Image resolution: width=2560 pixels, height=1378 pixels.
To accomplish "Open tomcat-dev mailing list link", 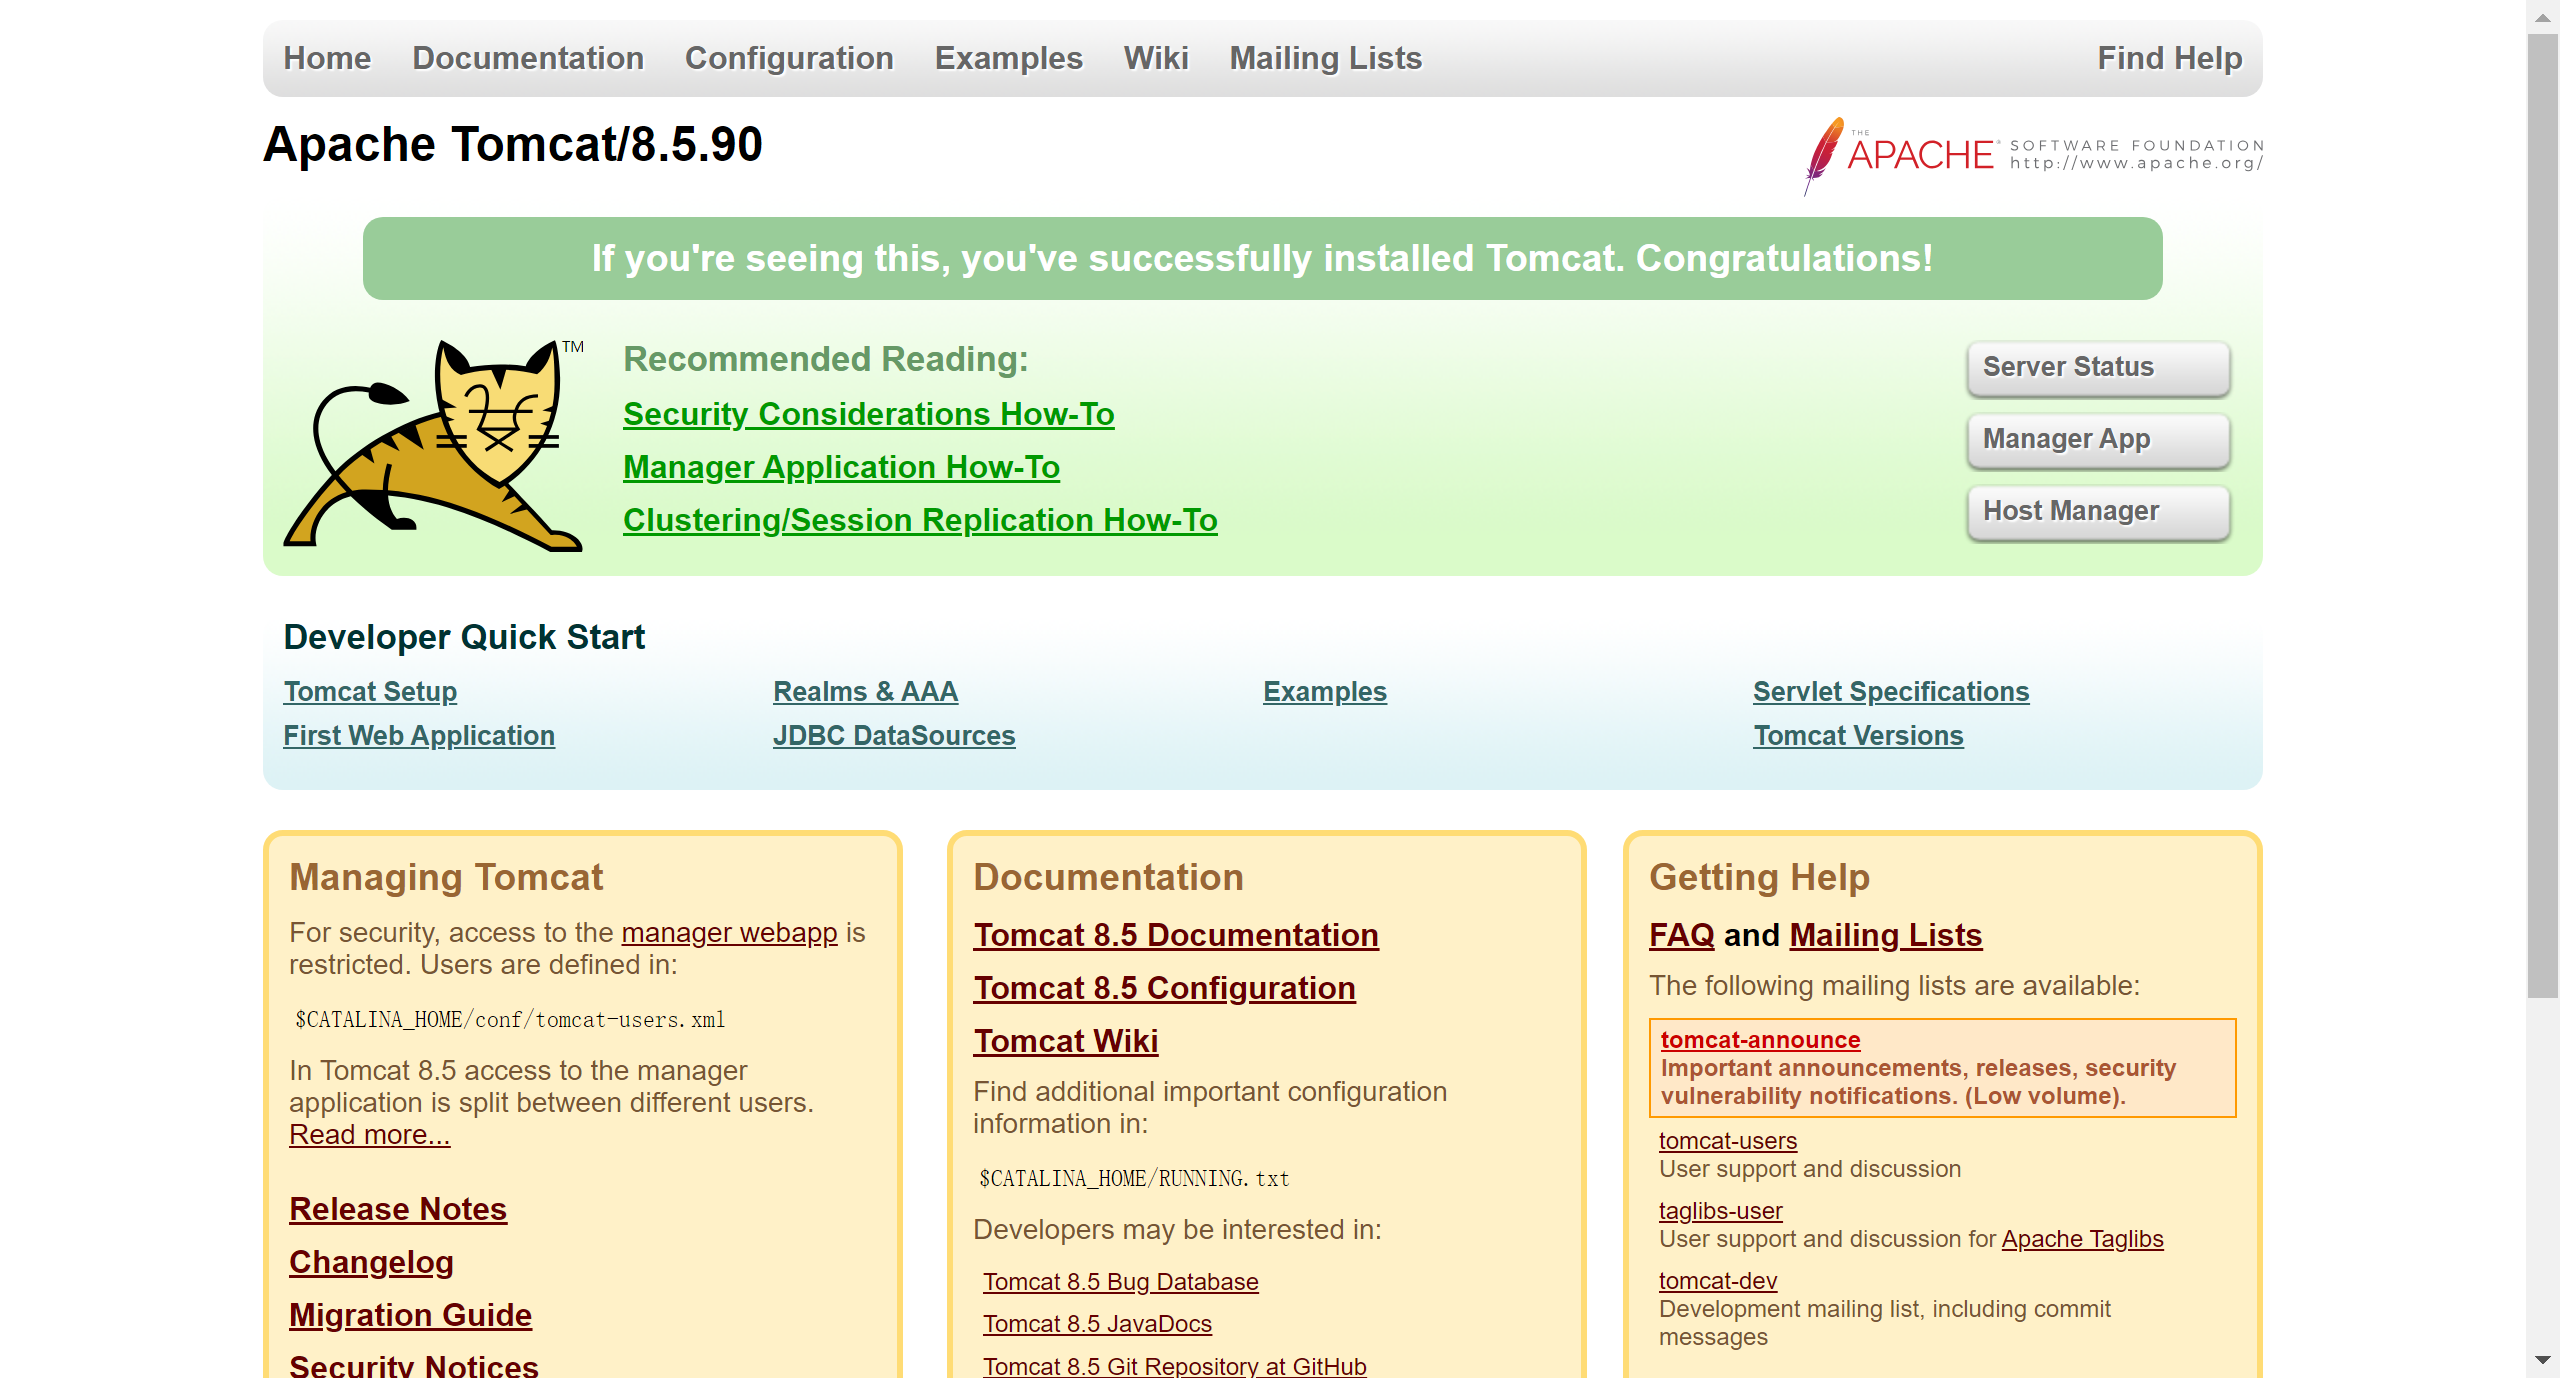I will [x=1717, y=1281].
